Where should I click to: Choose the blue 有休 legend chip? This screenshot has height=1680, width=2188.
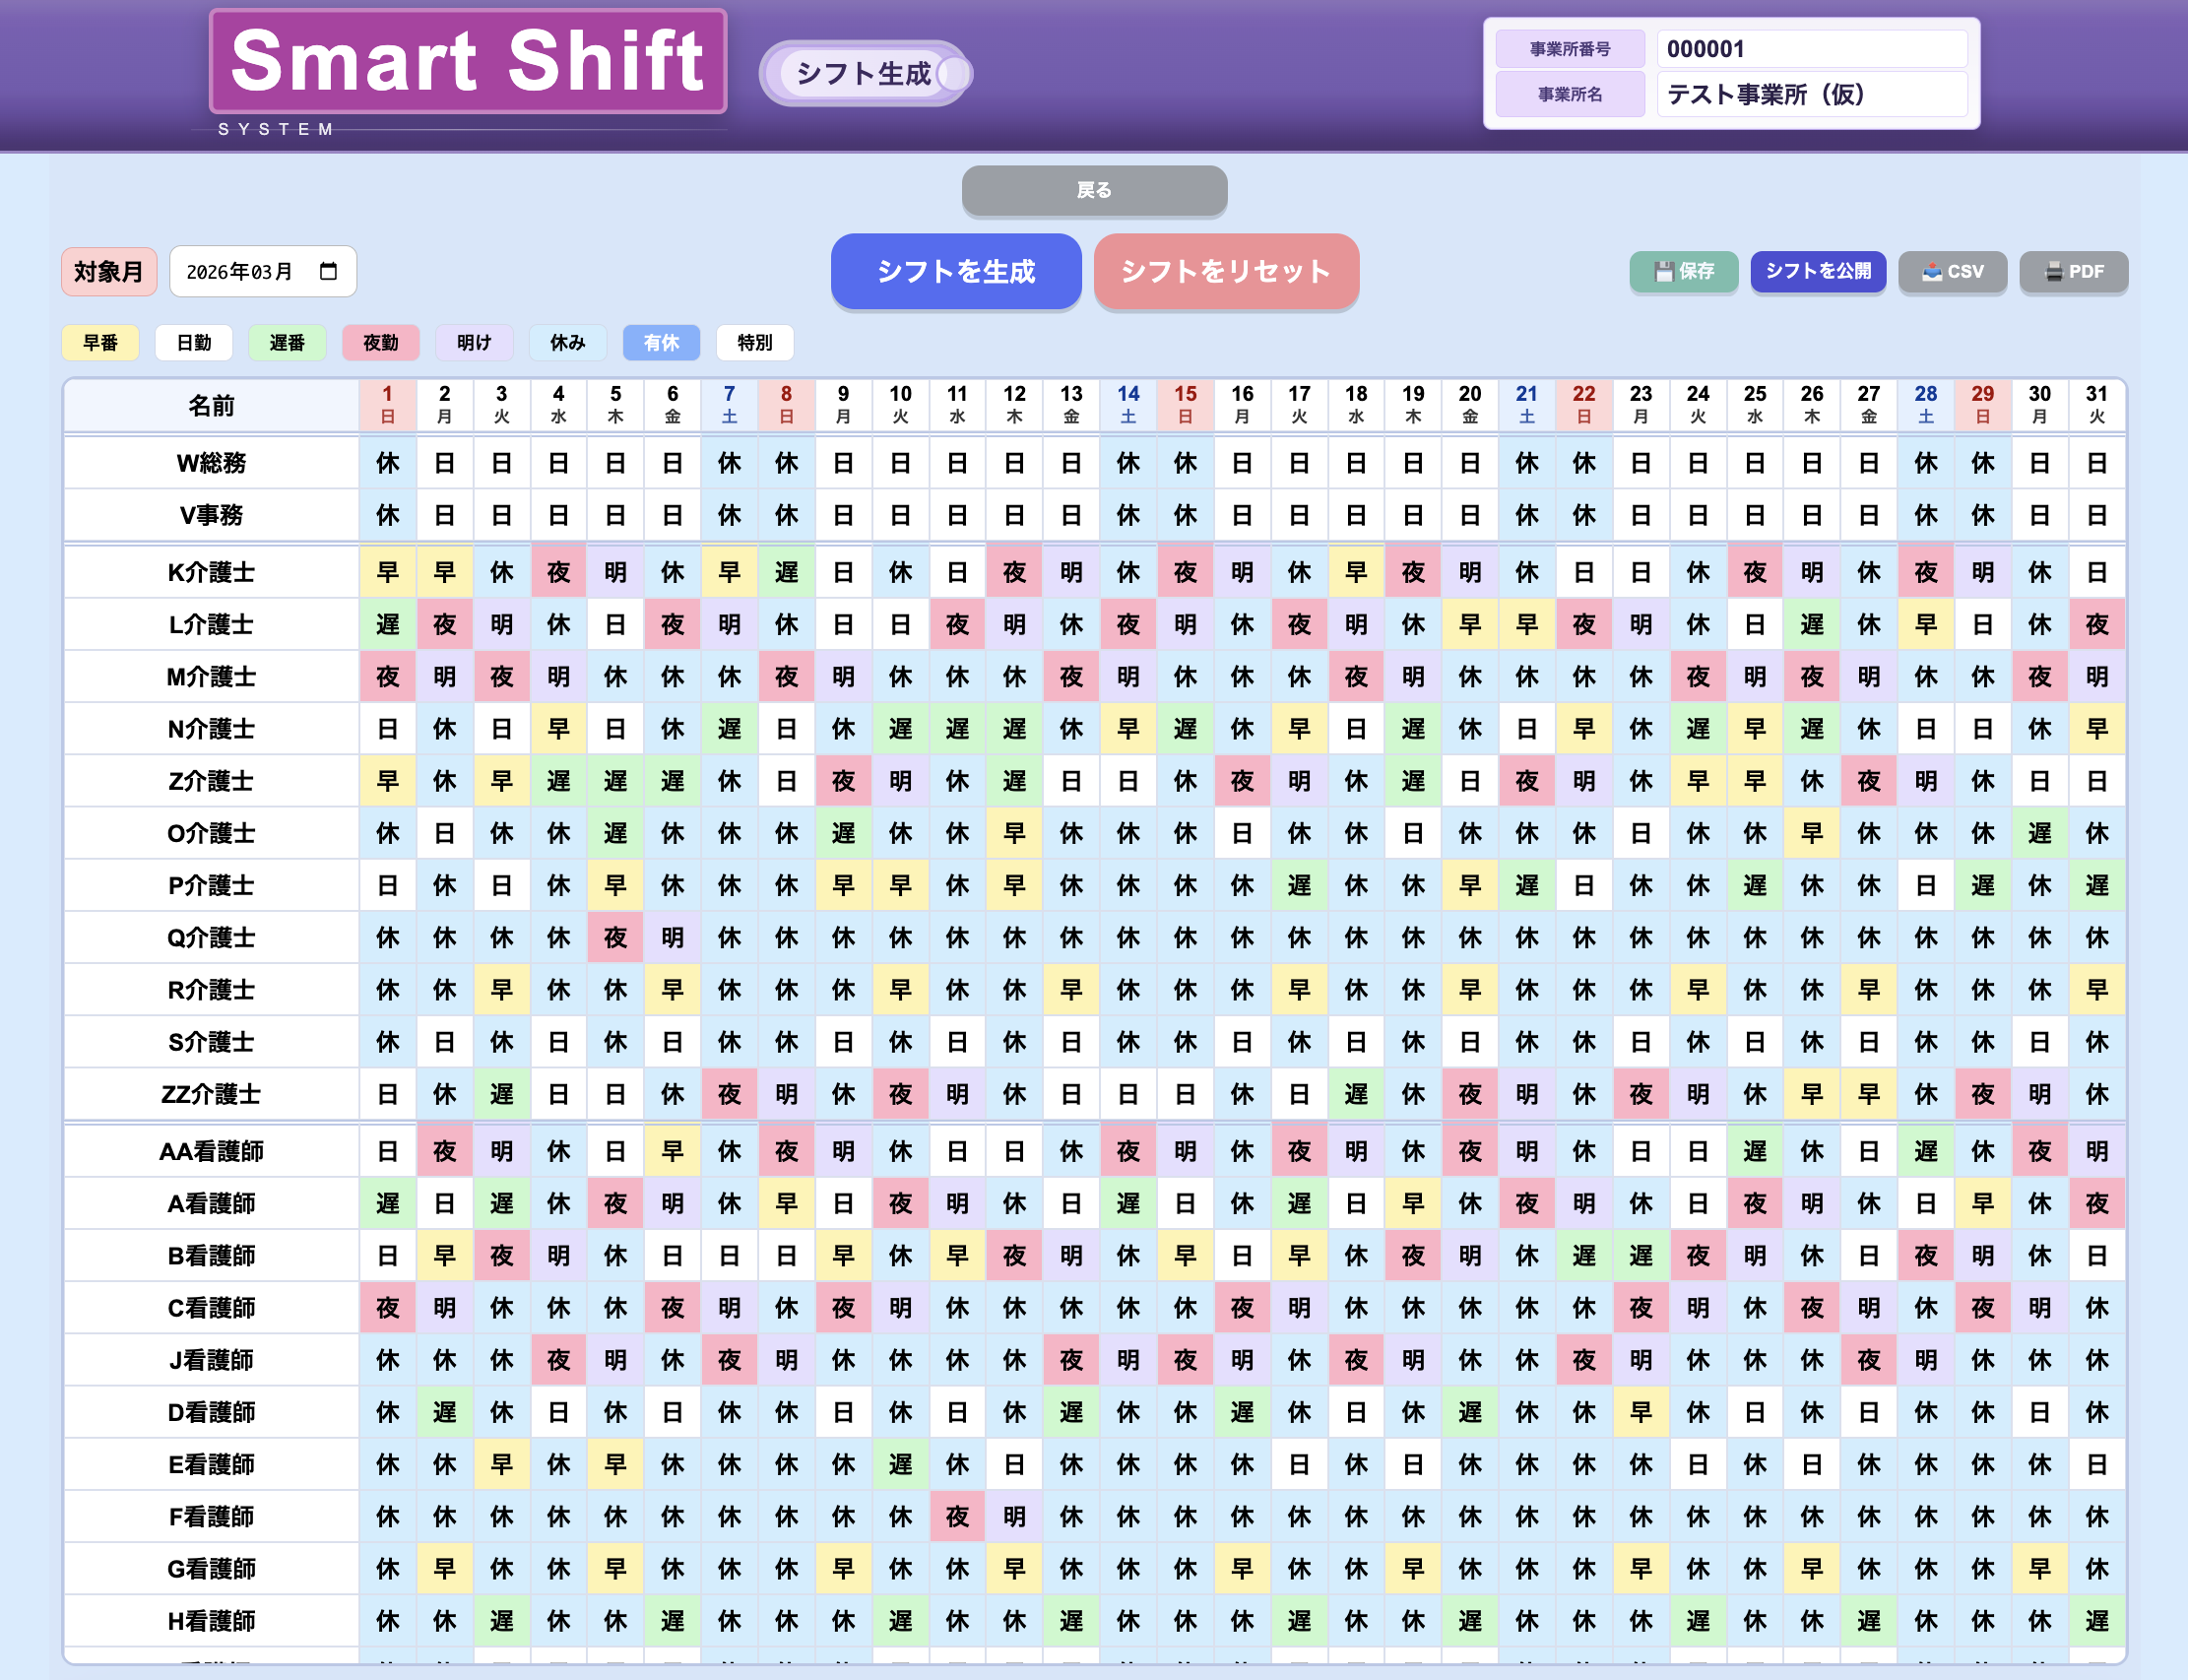661,343
